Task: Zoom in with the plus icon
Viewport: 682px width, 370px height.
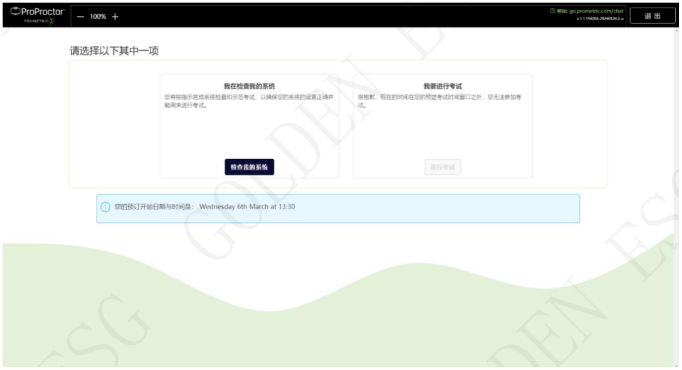Action: 115,17
